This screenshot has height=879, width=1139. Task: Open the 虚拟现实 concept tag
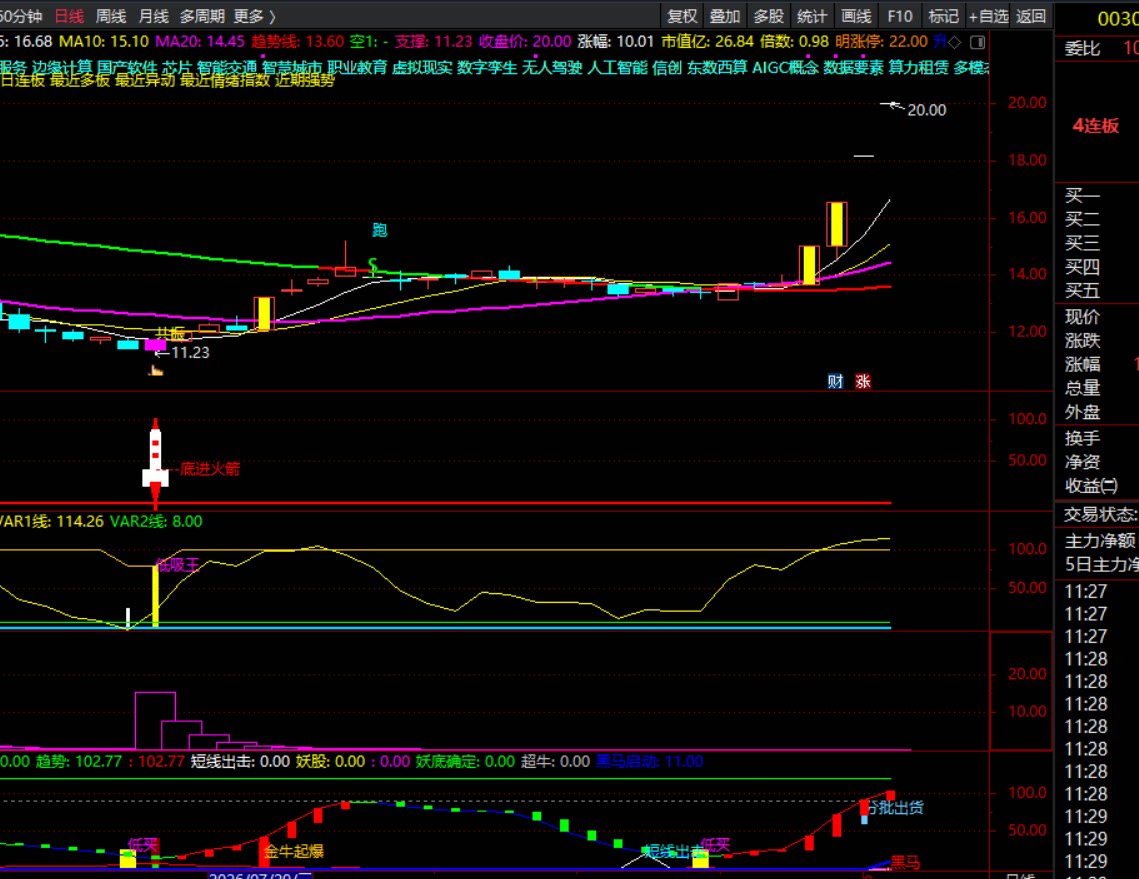click(422, 68)
